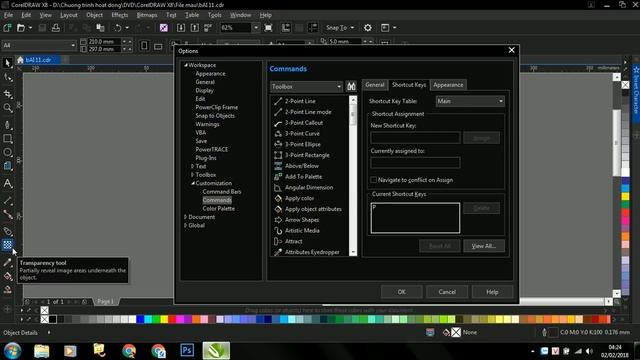
Task: Expand the Text tree node
Action: pos(193,166)
